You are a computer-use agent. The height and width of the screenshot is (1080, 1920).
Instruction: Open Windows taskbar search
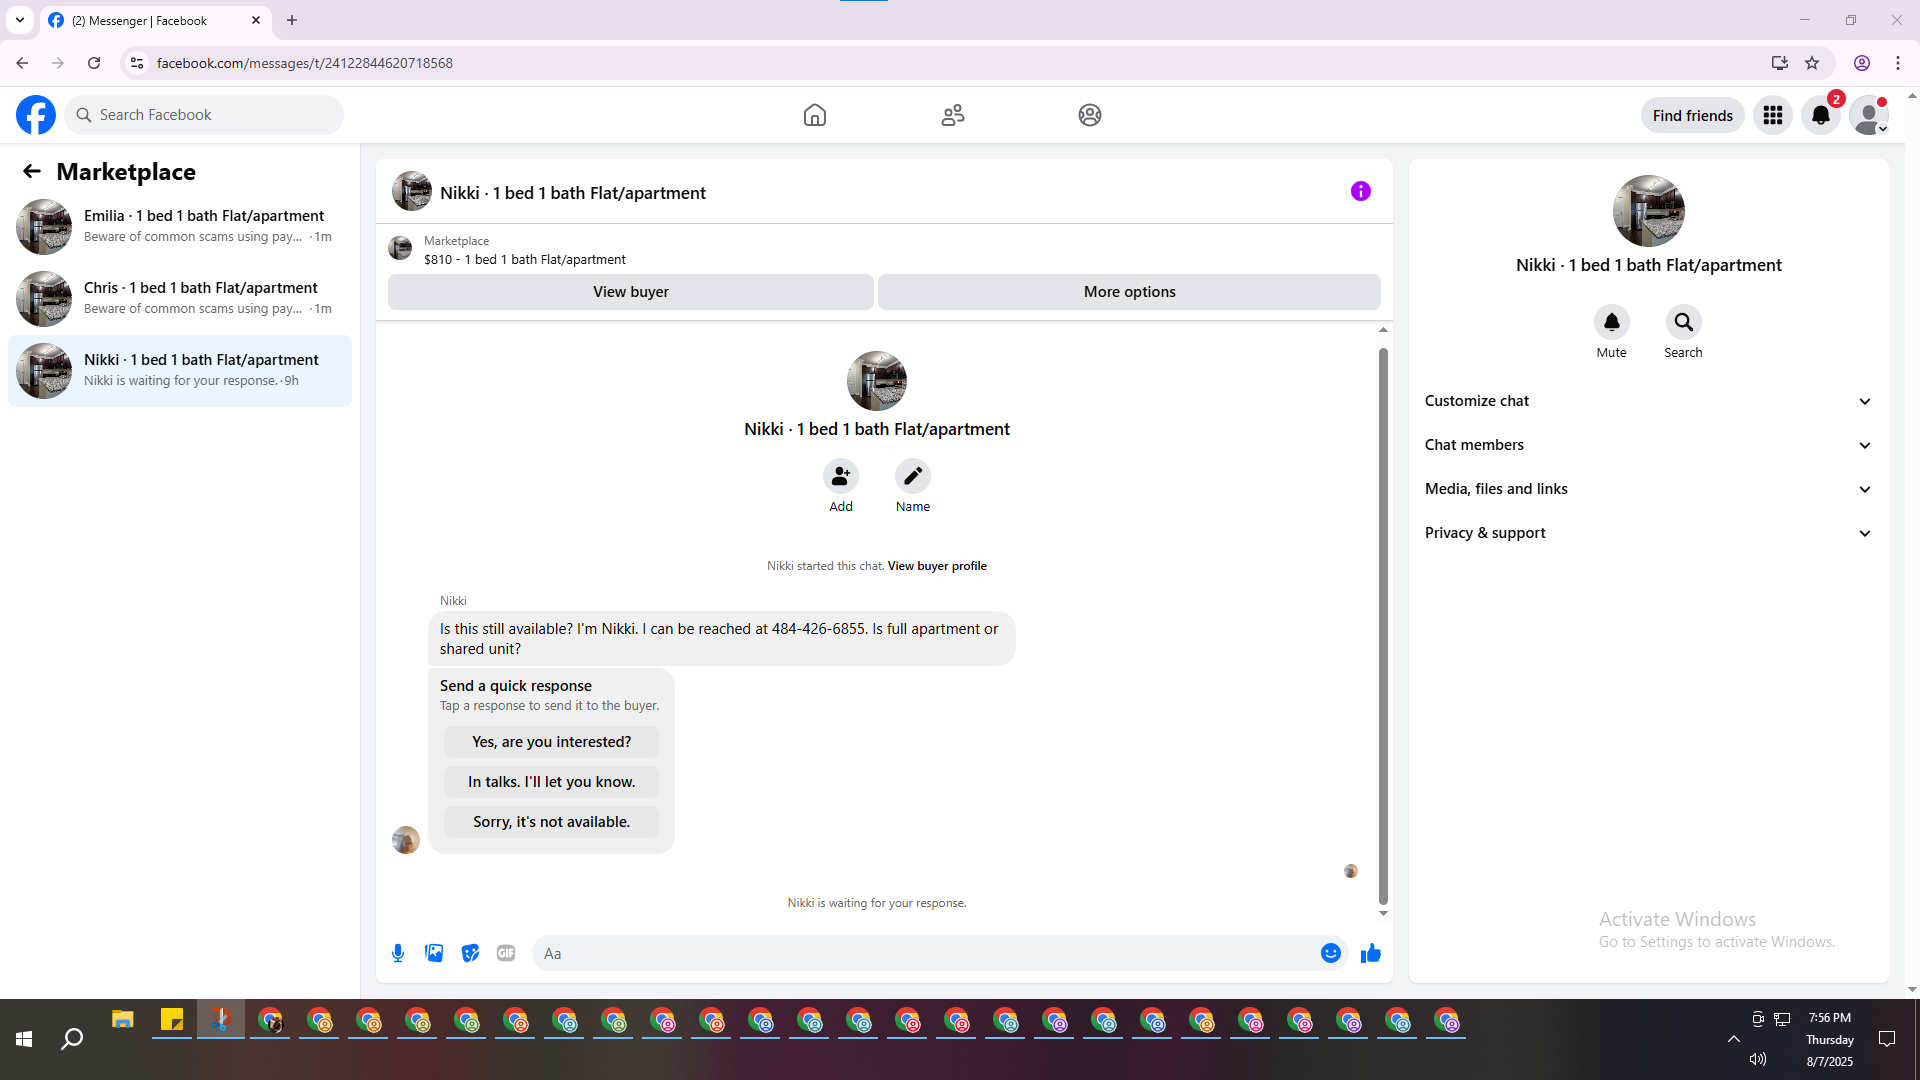(72, 1040)
